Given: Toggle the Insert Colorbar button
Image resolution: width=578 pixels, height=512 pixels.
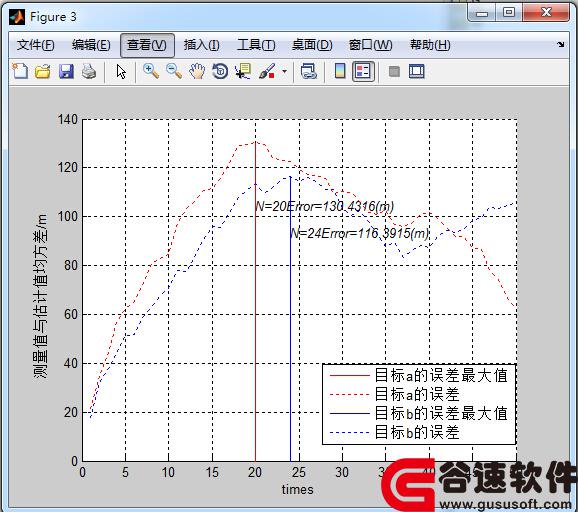Looking at the screenshot, I should tap(340, 71).
